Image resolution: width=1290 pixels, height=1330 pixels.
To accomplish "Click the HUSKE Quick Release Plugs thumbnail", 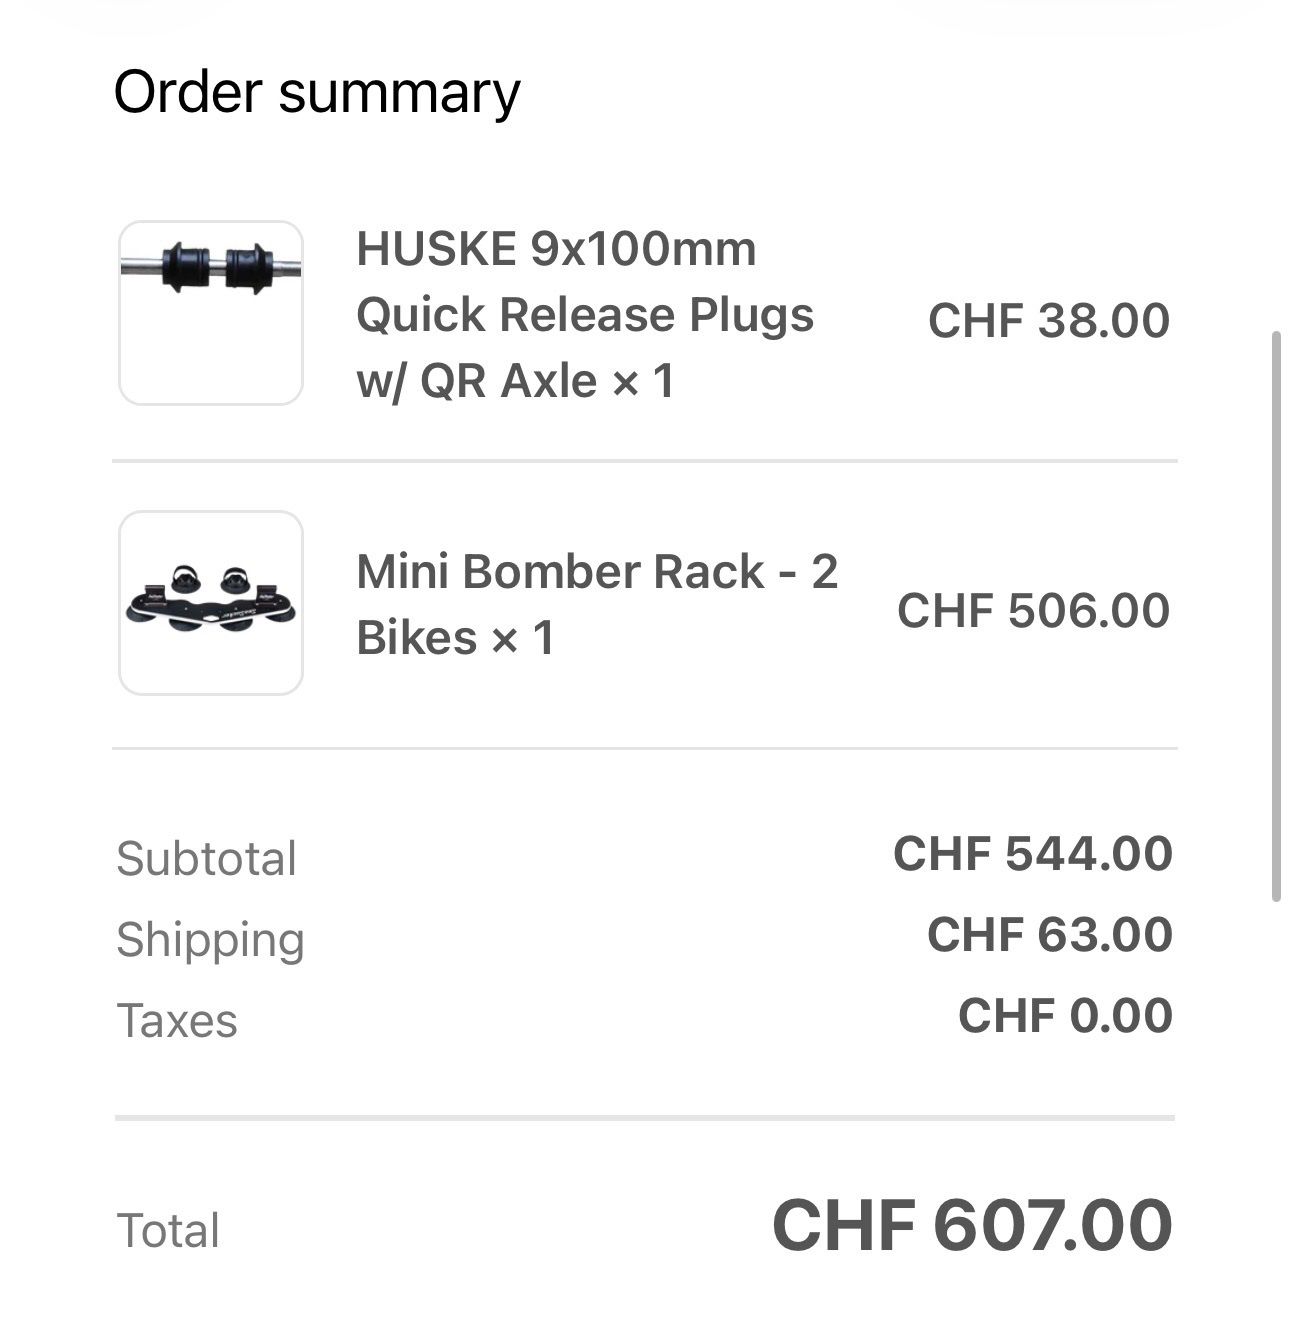I will [211, 313].
